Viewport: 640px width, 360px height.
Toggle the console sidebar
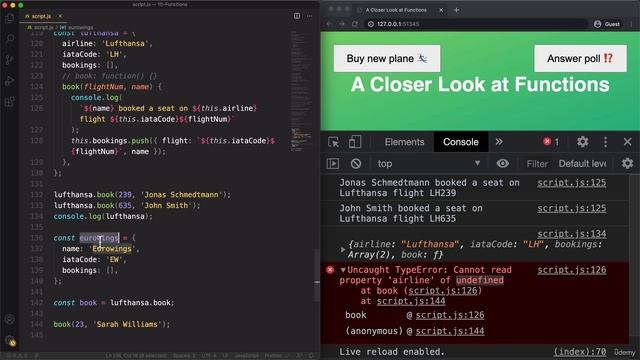pyautogui.click(x=333, y=164)
